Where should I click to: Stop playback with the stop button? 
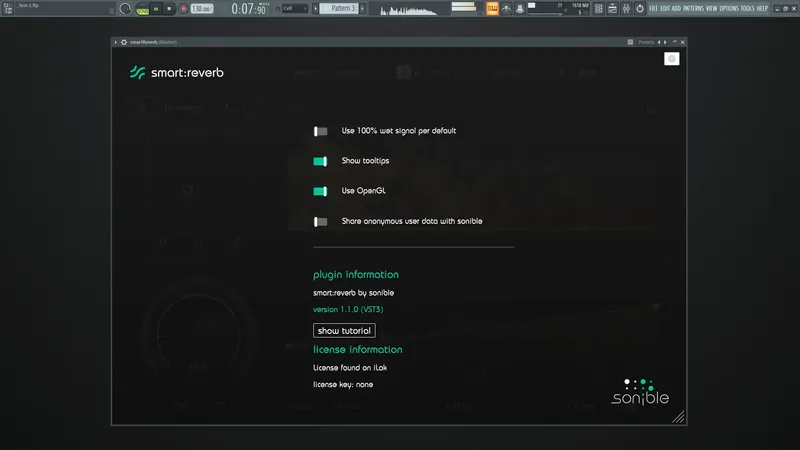[x=169, y=9]
